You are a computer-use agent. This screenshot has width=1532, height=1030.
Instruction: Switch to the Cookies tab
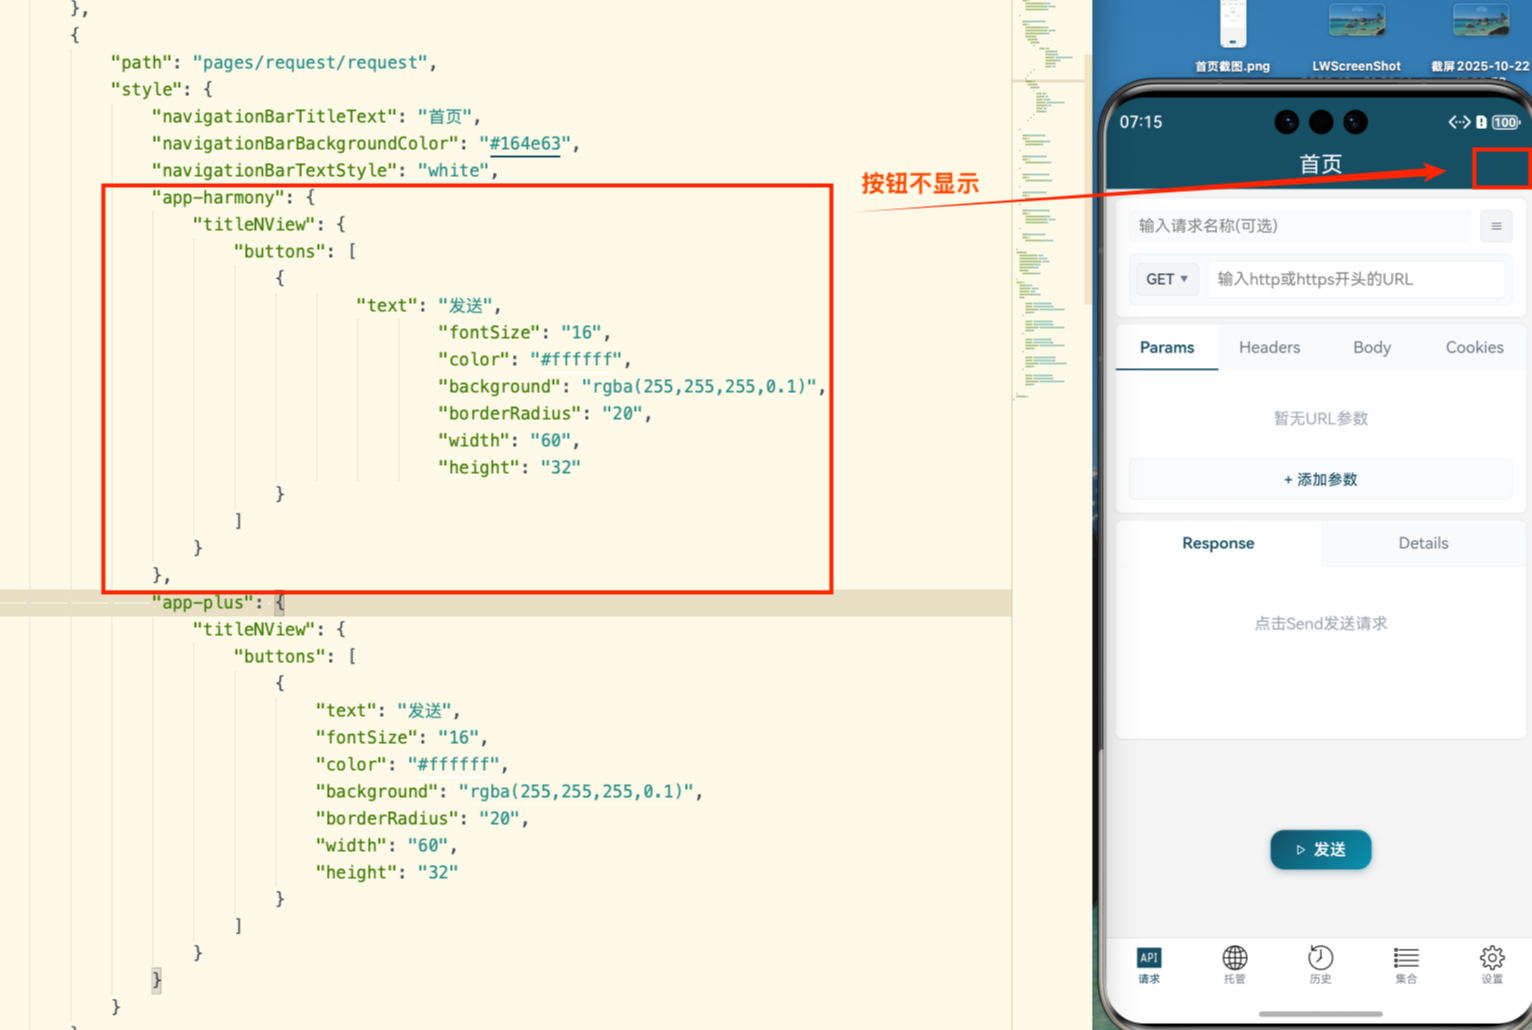coord(1474,348)
